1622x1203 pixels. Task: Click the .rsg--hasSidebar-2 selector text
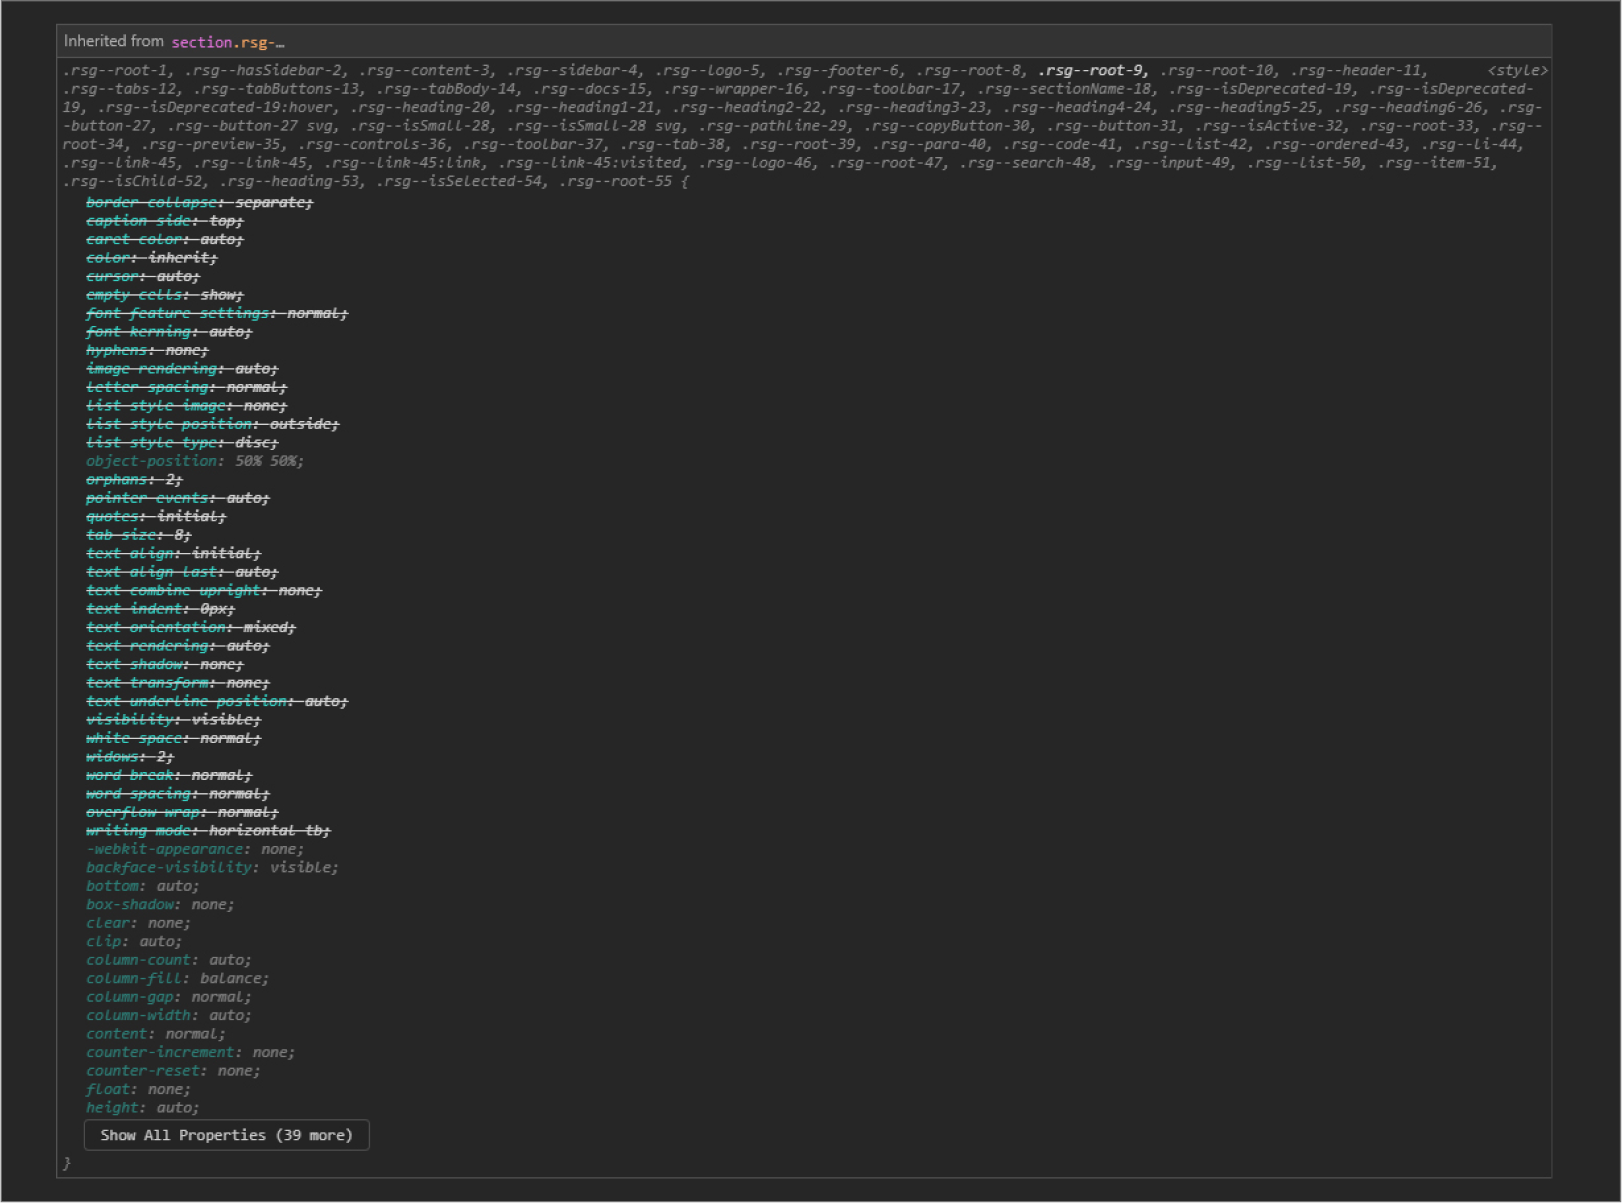(264, 71)
